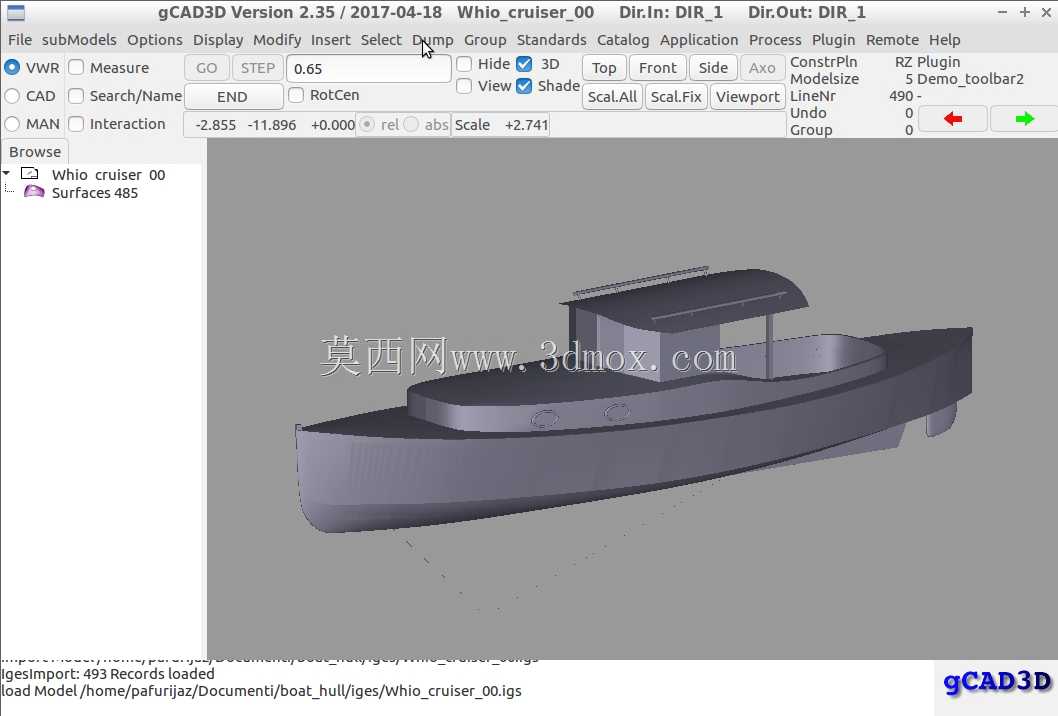
Task: Open the Select menu
Action: 381,40
